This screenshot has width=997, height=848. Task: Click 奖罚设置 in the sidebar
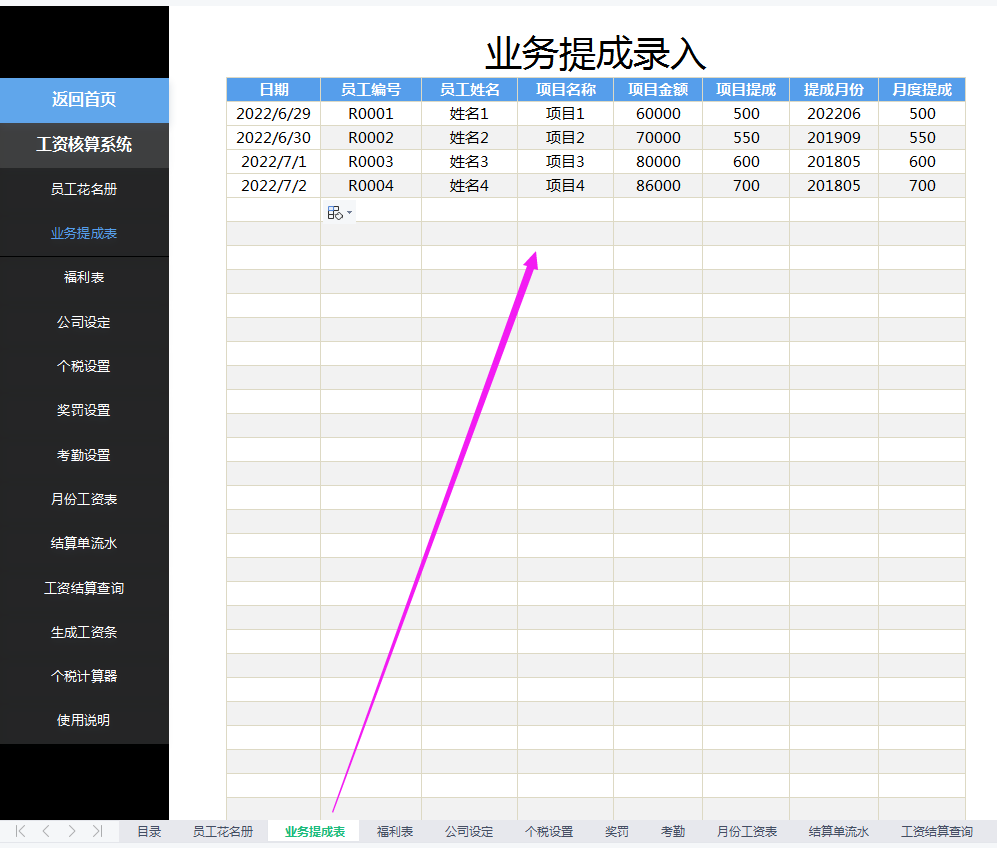[x=84, y=410]
